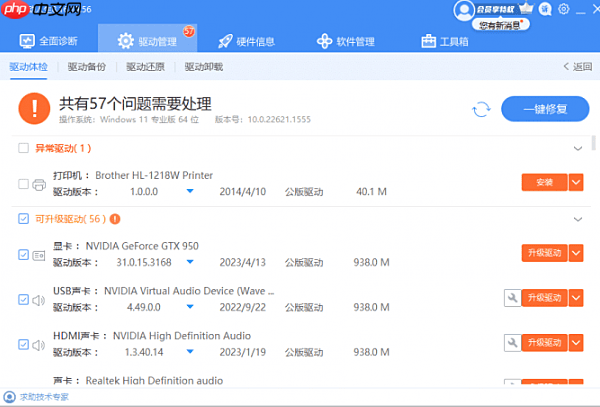Click the date 2023/4/13 on GTX 950 row
The height and width of the screenshot is (407, 600).
tap(243, 262)
